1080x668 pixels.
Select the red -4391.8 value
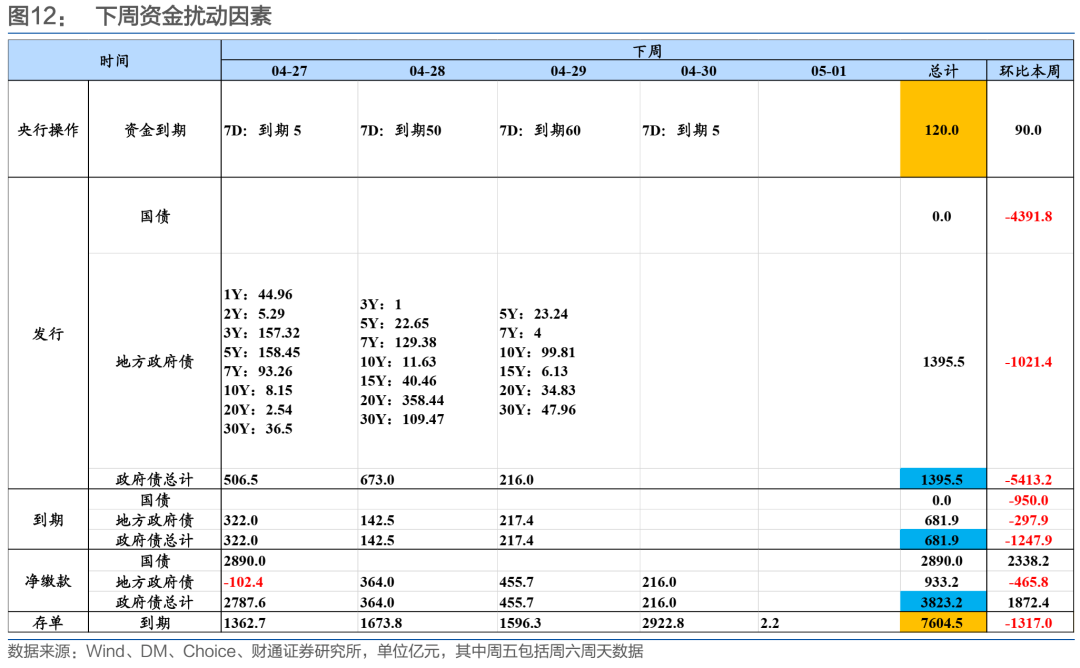tap(1029, 216)
